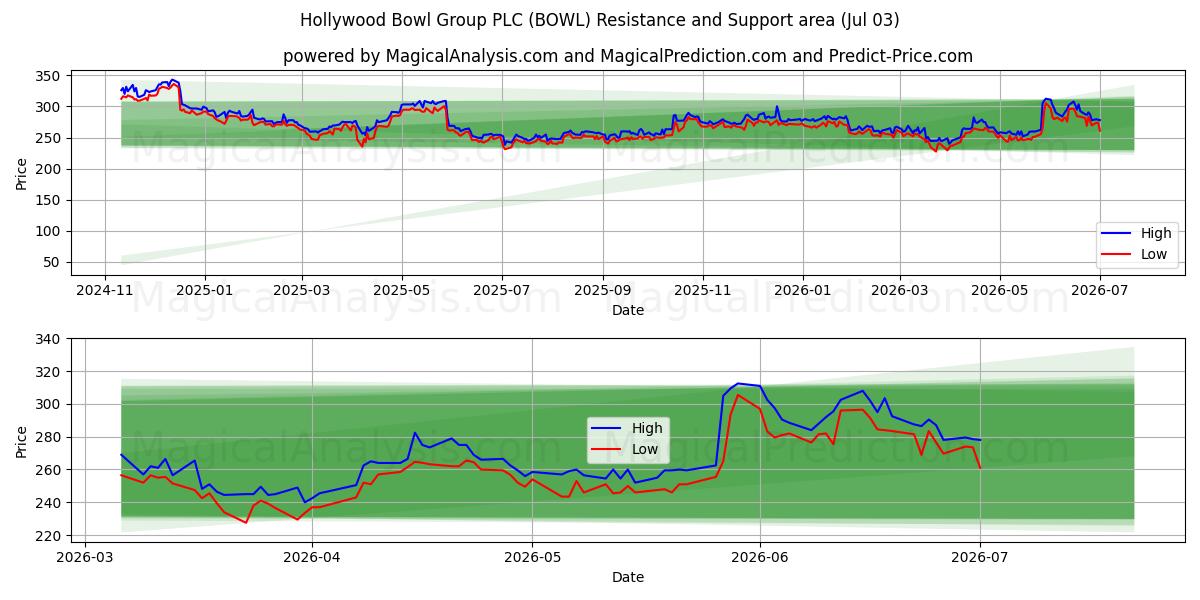Click the 2026-07 tick label on the upper chart
1200x600 pixels.
pyautogui.click(x=1099, y=290)
